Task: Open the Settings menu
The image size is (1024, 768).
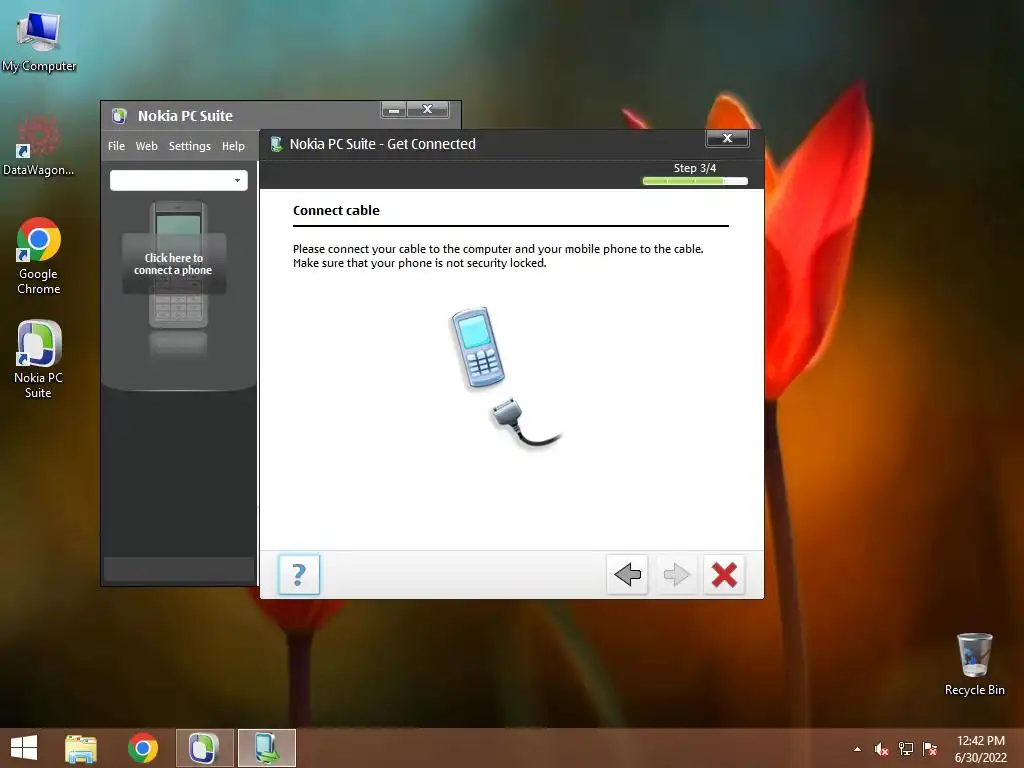Action: [x=189, y=146]
